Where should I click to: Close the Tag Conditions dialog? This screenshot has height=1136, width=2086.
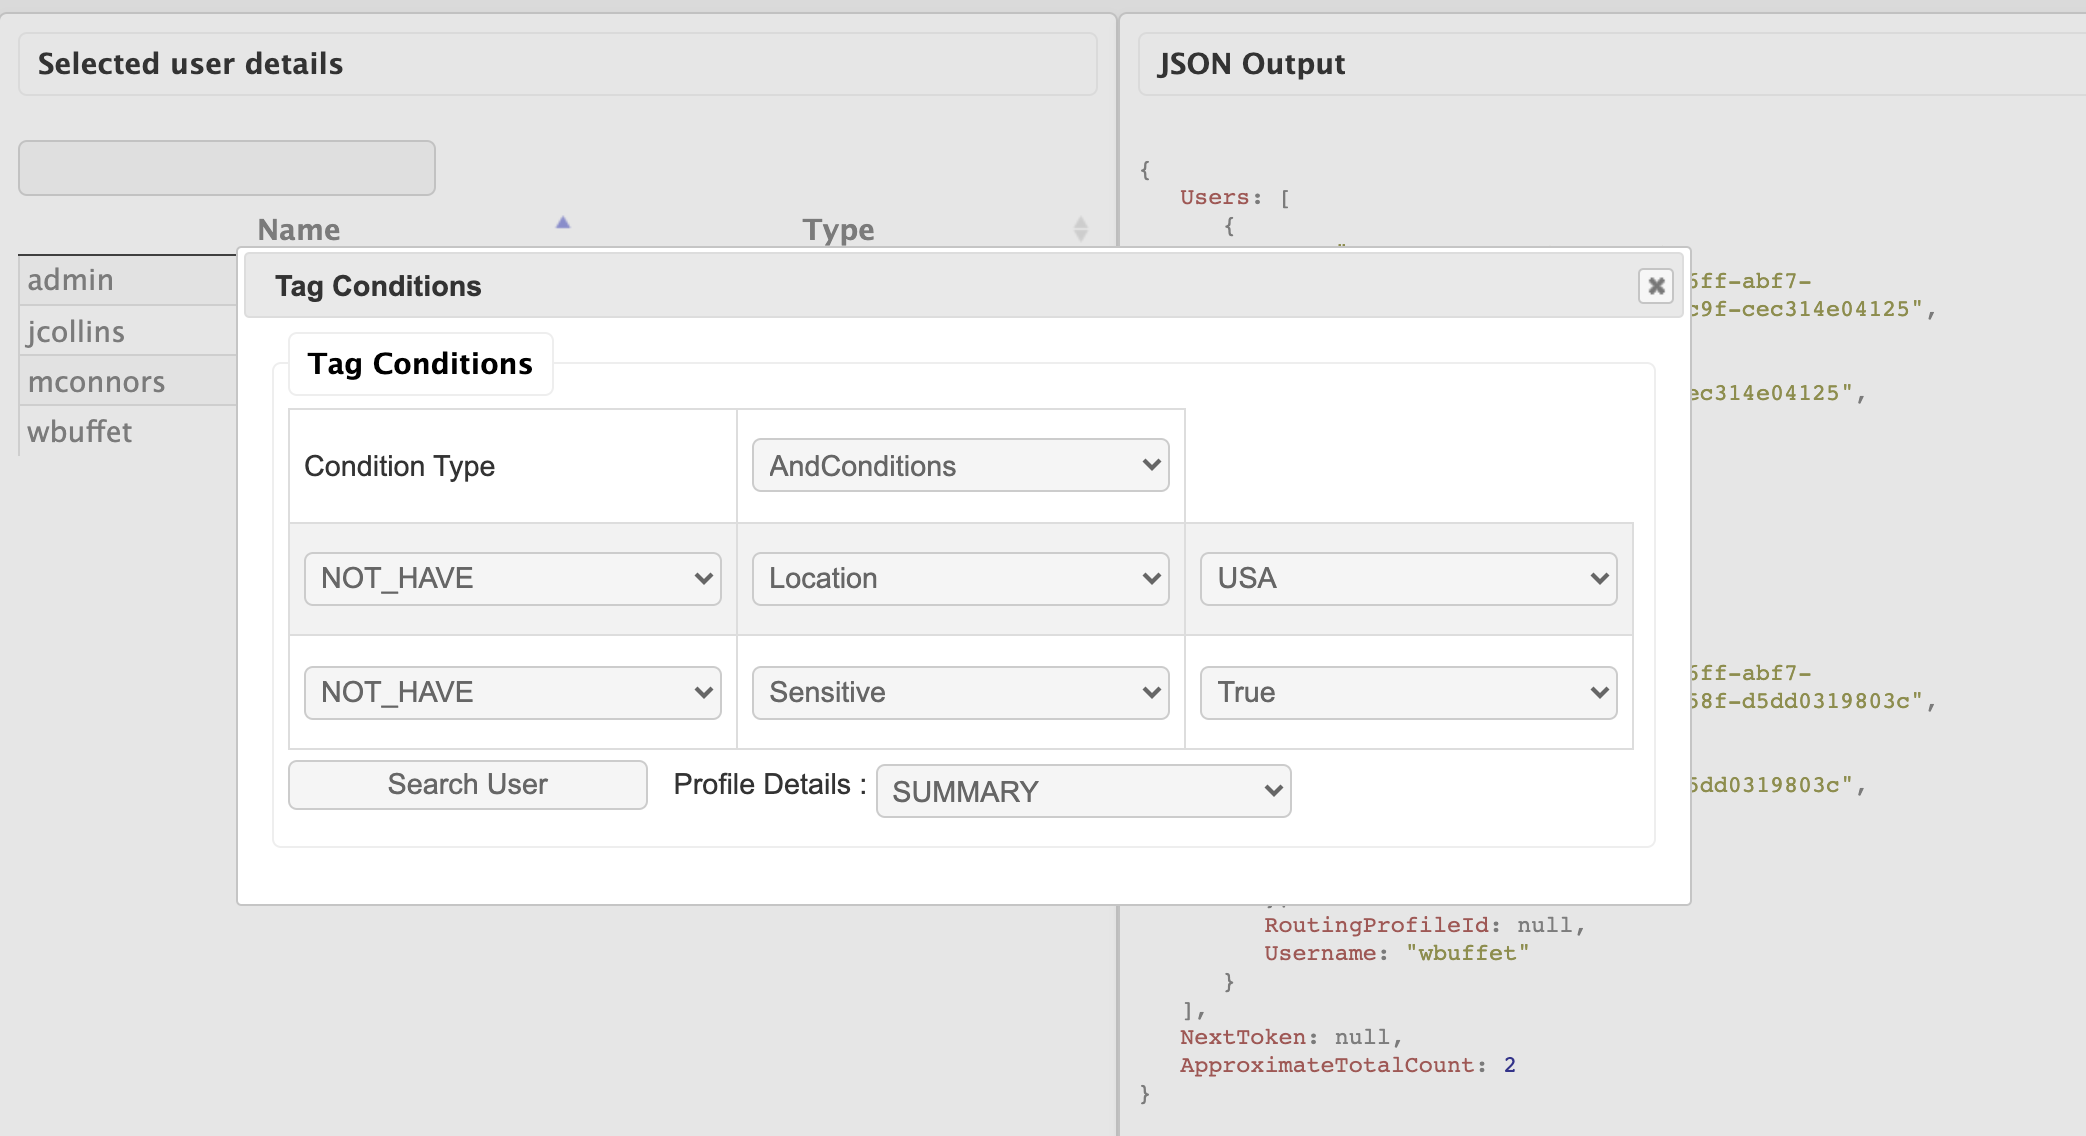pyautogui.click(x=1656, y=286)
